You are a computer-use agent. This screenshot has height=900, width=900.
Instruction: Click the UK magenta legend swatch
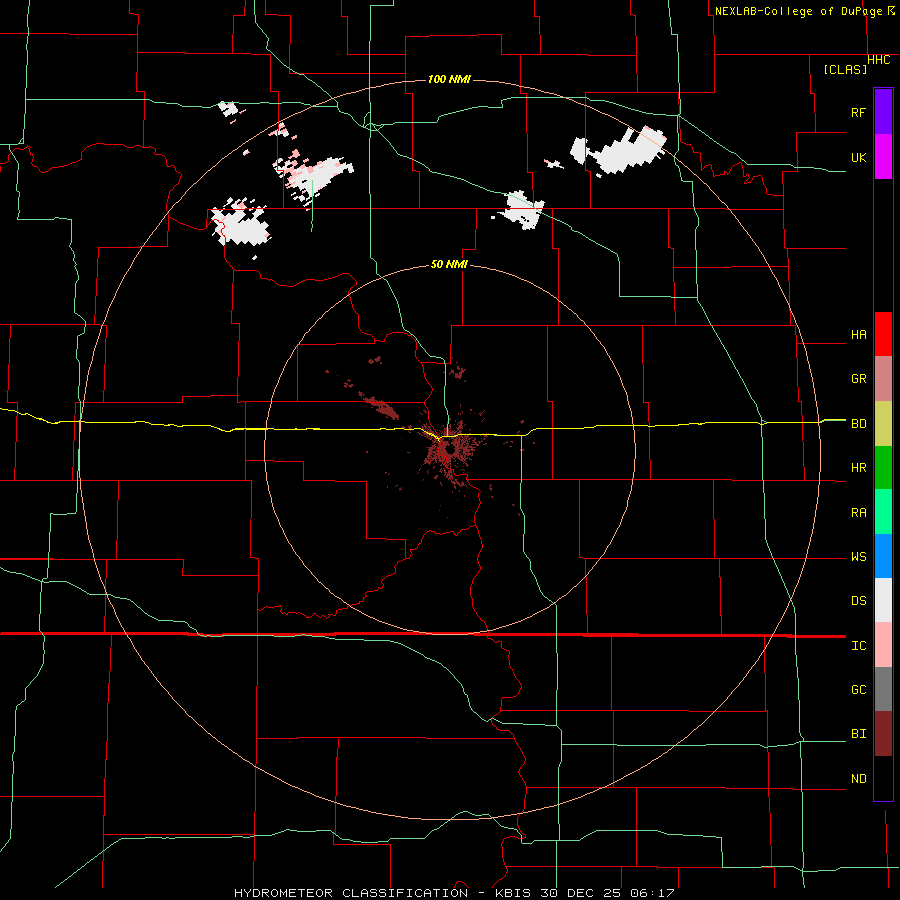point(883,157)
